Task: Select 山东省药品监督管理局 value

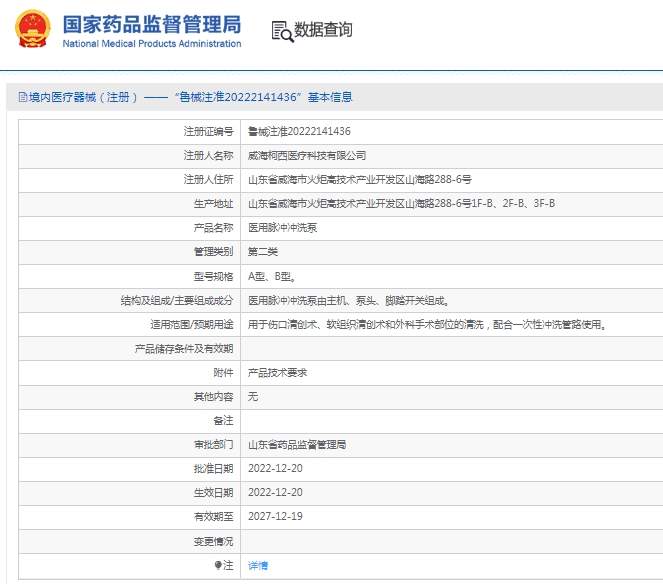Action: [297, 444]
